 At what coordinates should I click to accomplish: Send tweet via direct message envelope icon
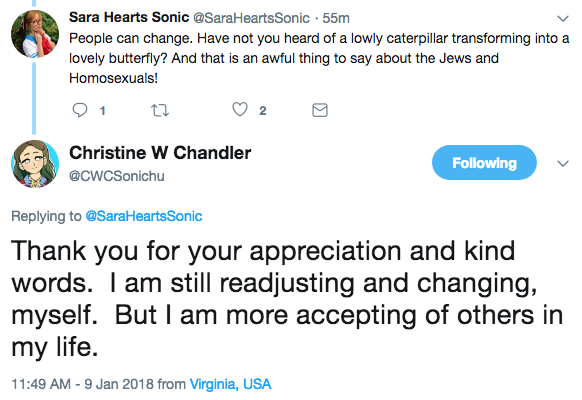coord(320,110)
